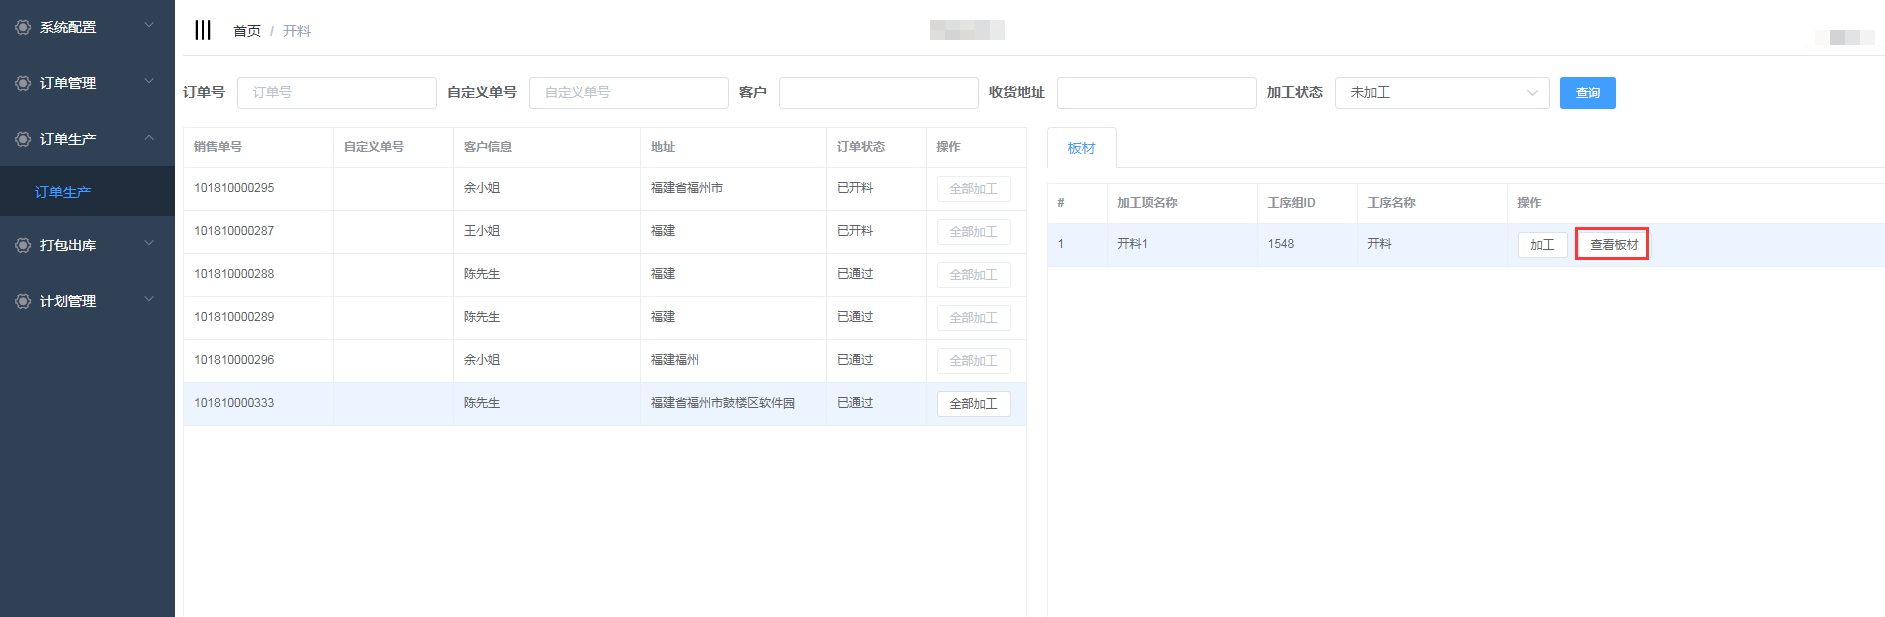Go to 首页 breadcrumb link
1885x617 pixels.
tap(246, 31)
